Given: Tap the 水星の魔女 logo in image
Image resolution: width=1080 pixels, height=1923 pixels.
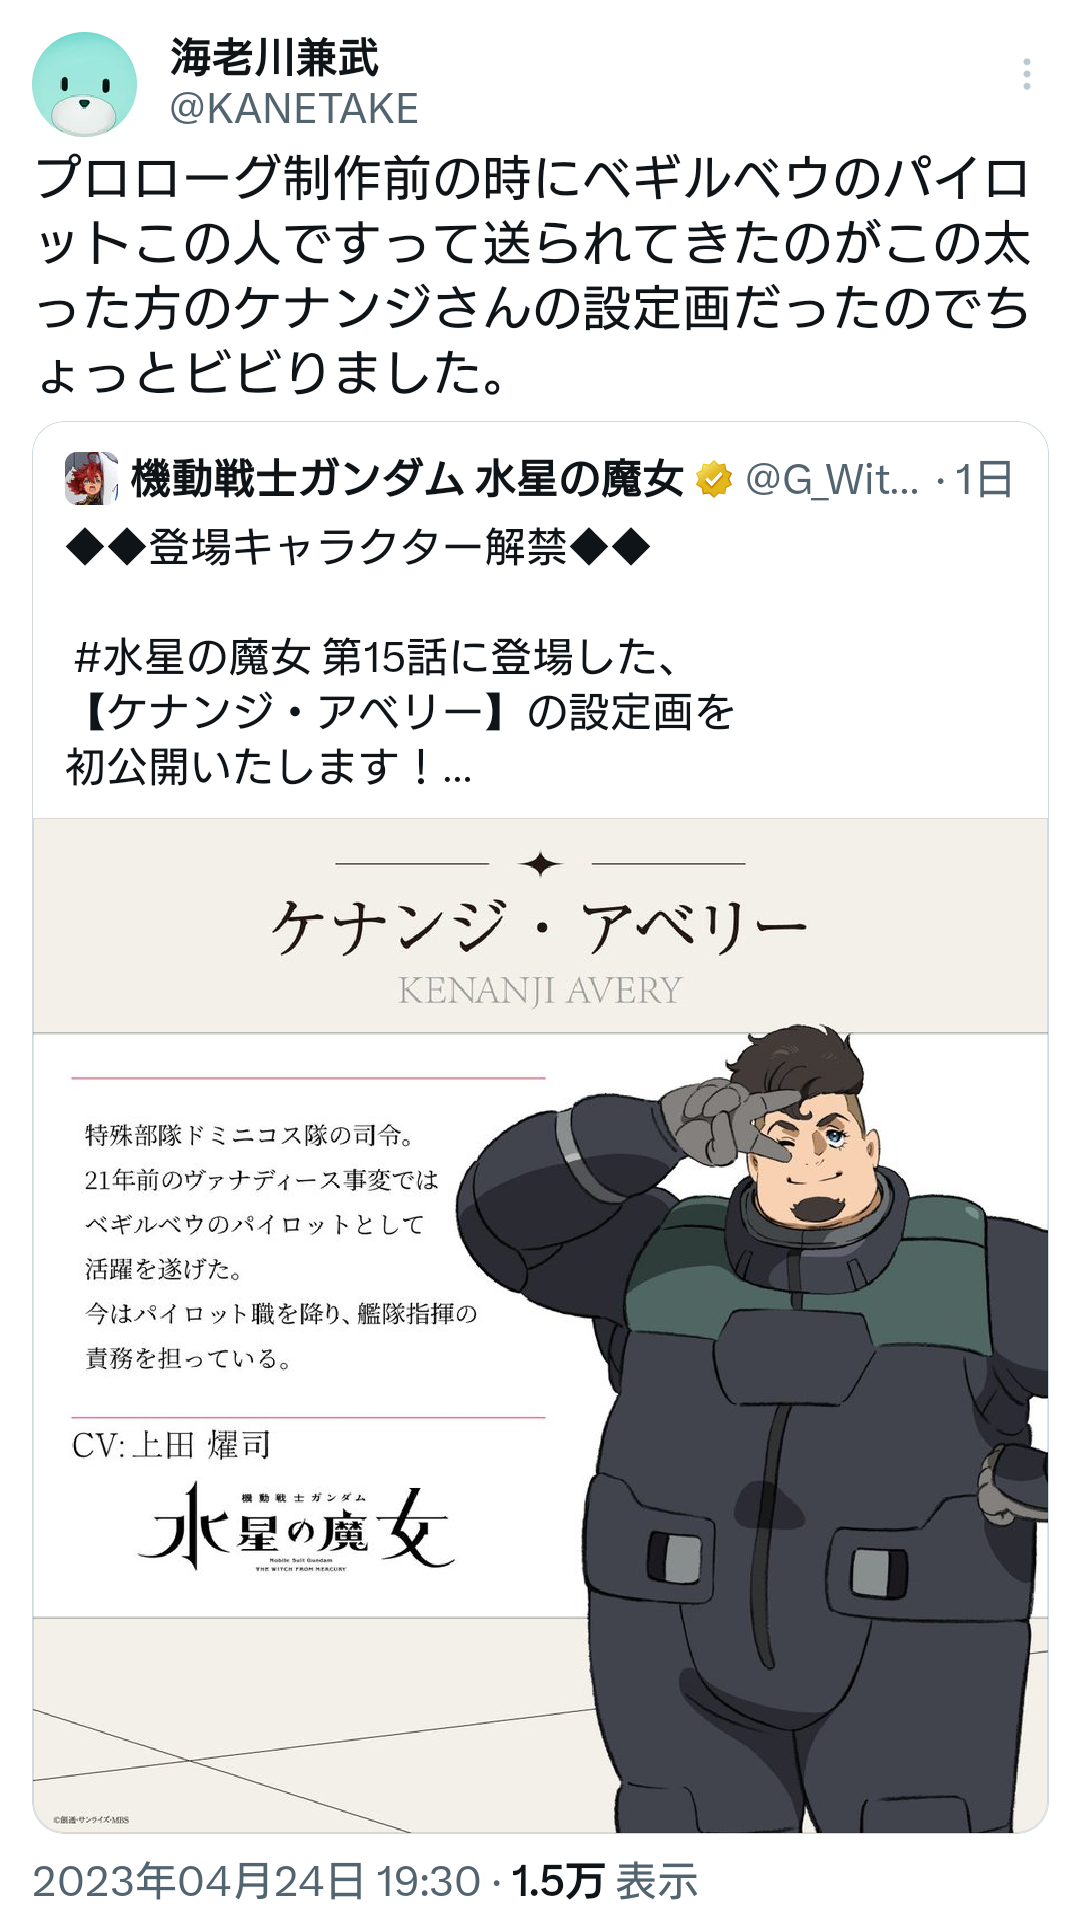Looking at the screenshot, I should click(296, 1529).
